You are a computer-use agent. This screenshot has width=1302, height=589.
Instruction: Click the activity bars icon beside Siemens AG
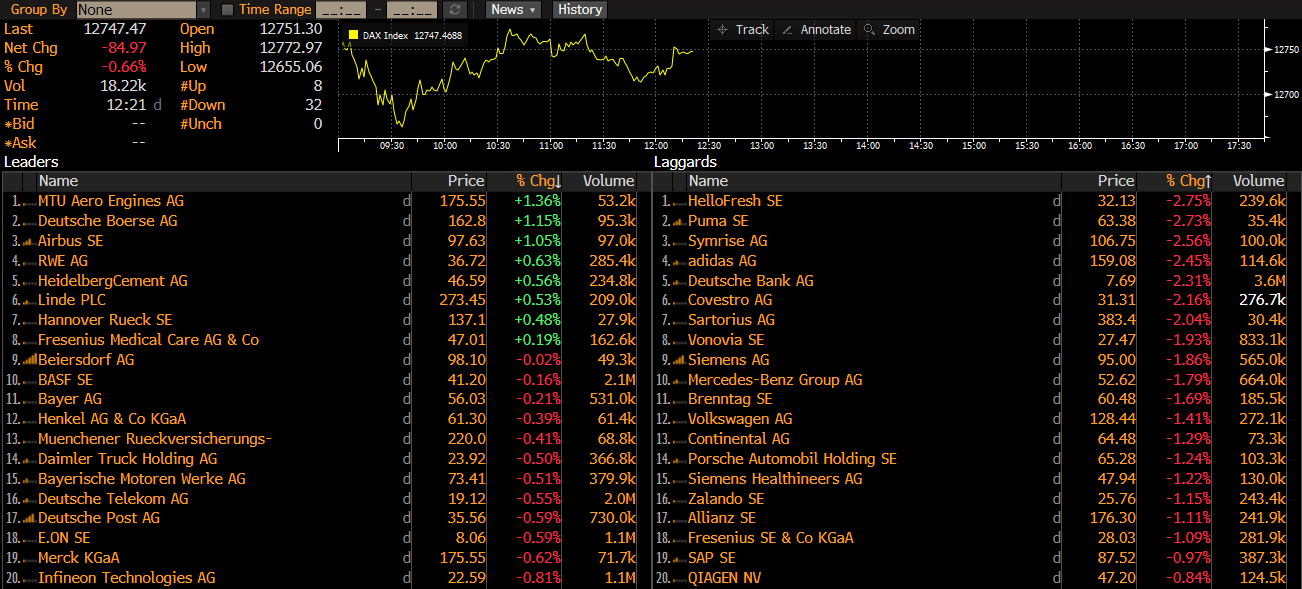click(x=678, y=360)
